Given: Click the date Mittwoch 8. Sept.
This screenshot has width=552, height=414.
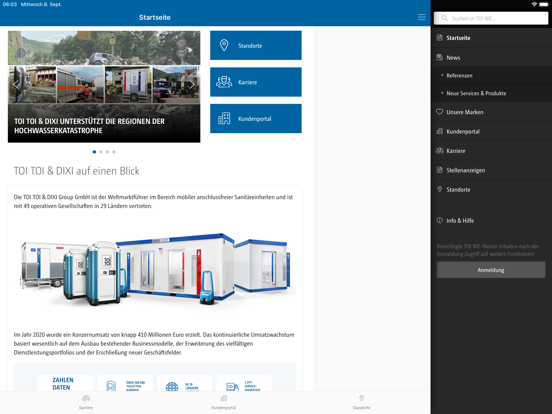Looking at the screenshot, I should coord(41,4).
